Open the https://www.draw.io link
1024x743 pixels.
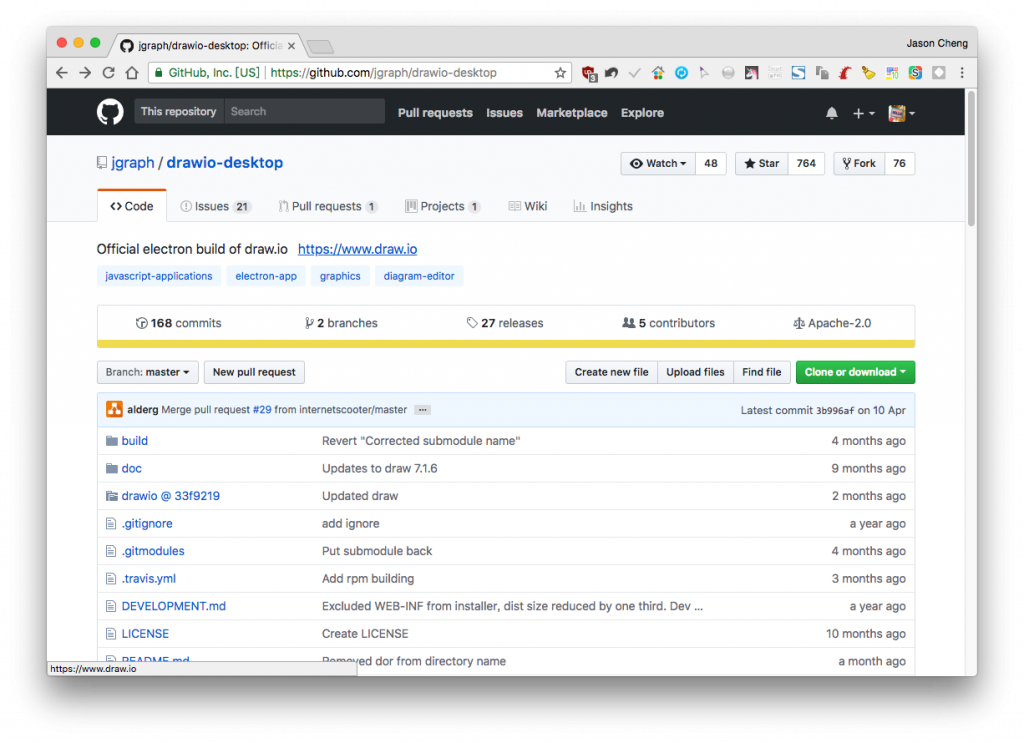pyautogui.click(x=357, y=249)
